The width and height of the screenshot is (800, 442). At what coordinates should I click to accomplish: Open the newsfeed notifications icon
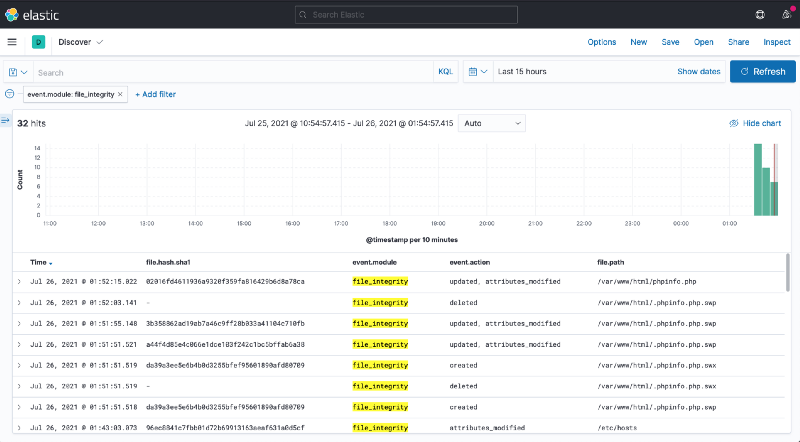click(786, 14)
